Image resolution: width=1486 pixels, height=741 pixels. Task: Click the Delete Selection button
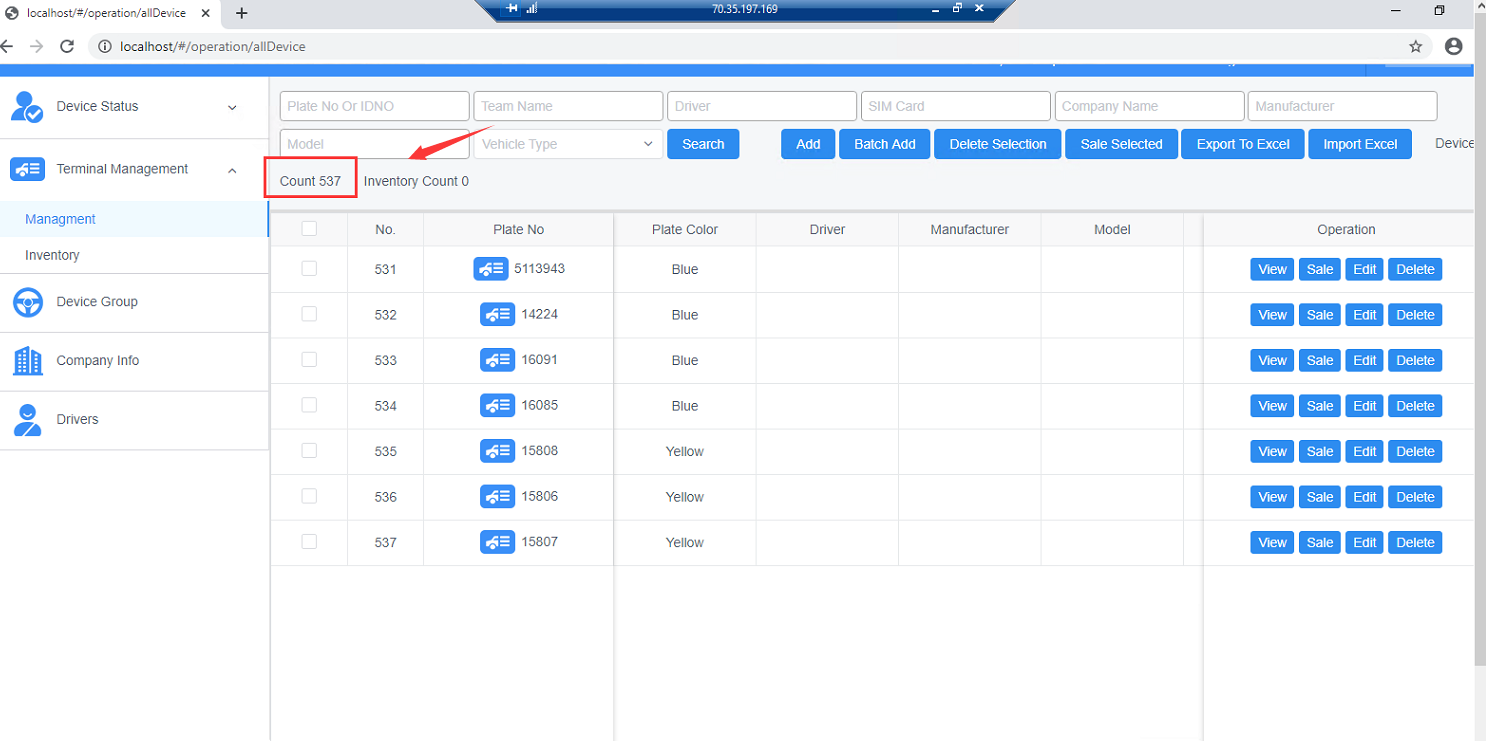[998, 144]
